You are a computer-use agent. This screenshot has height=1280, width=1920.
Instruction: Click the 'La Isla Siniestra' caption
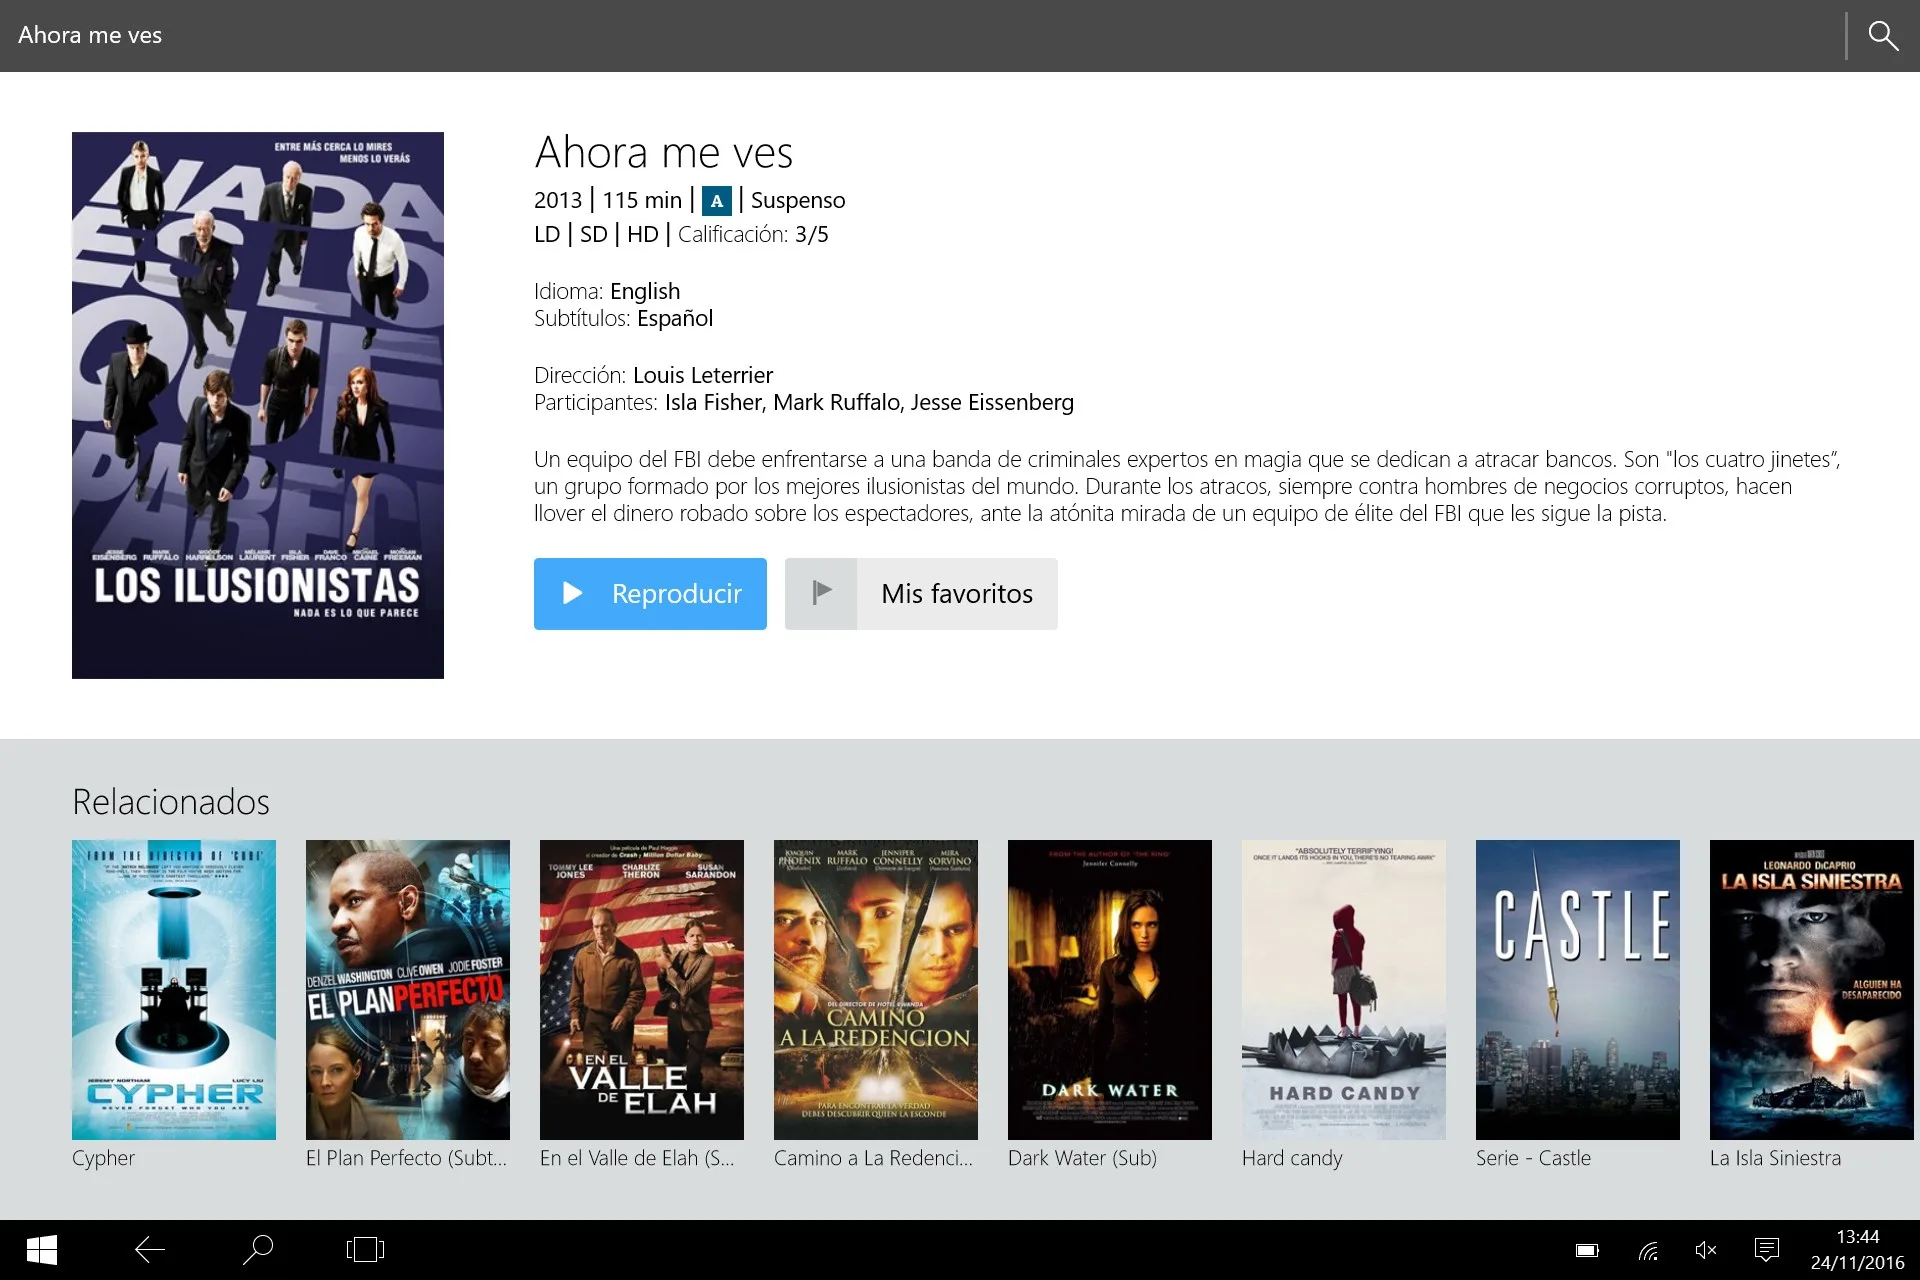pos(1775,1158)
